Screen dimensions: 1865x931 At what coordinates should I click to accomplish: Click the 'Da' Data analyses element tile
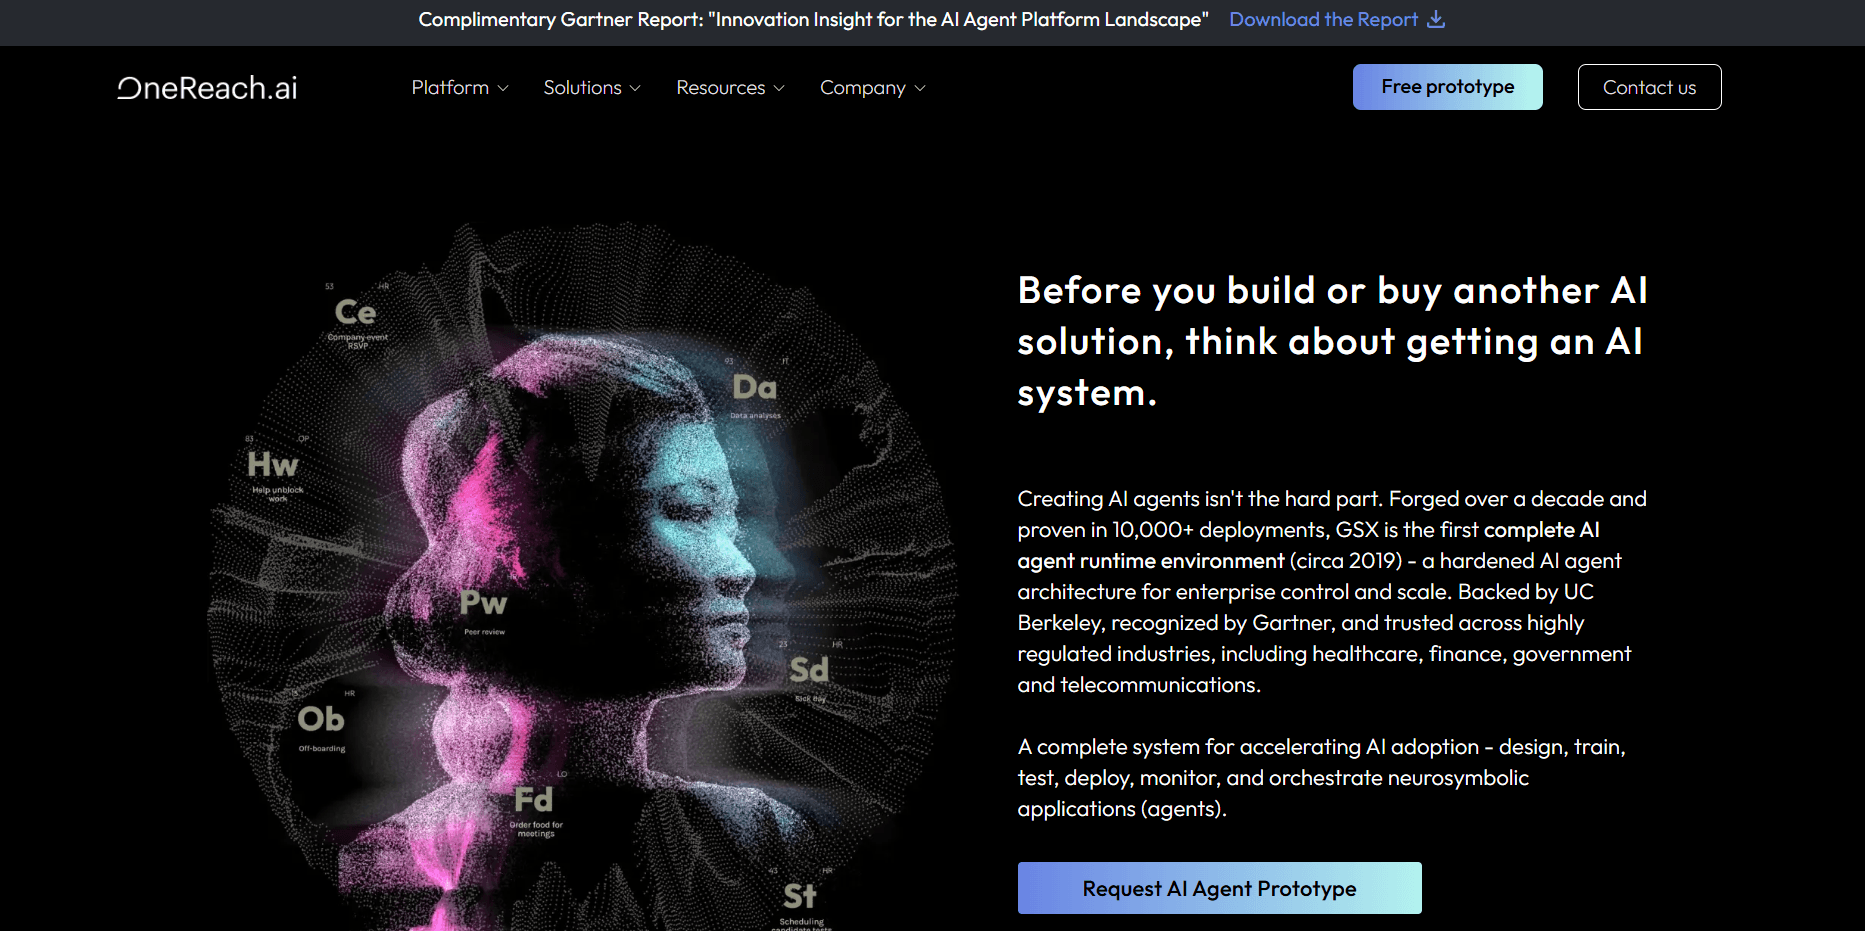754,387
